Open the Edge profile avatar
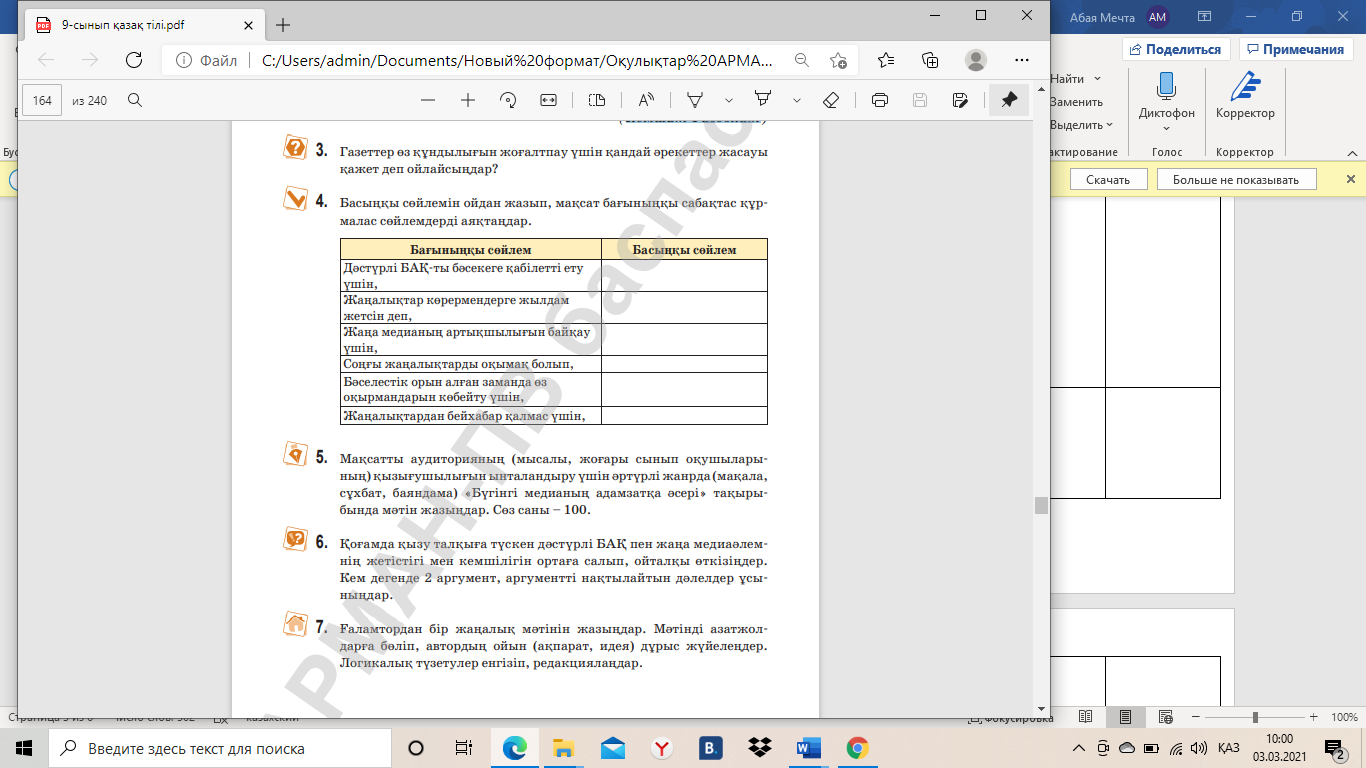 click(x=975, y=60)
